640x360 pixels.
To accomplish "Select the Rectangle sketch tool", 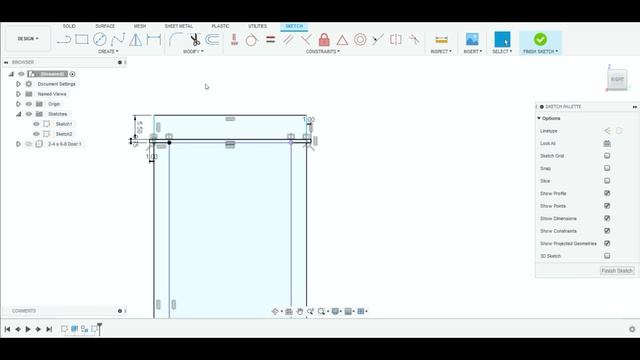I will pos(82,40).
